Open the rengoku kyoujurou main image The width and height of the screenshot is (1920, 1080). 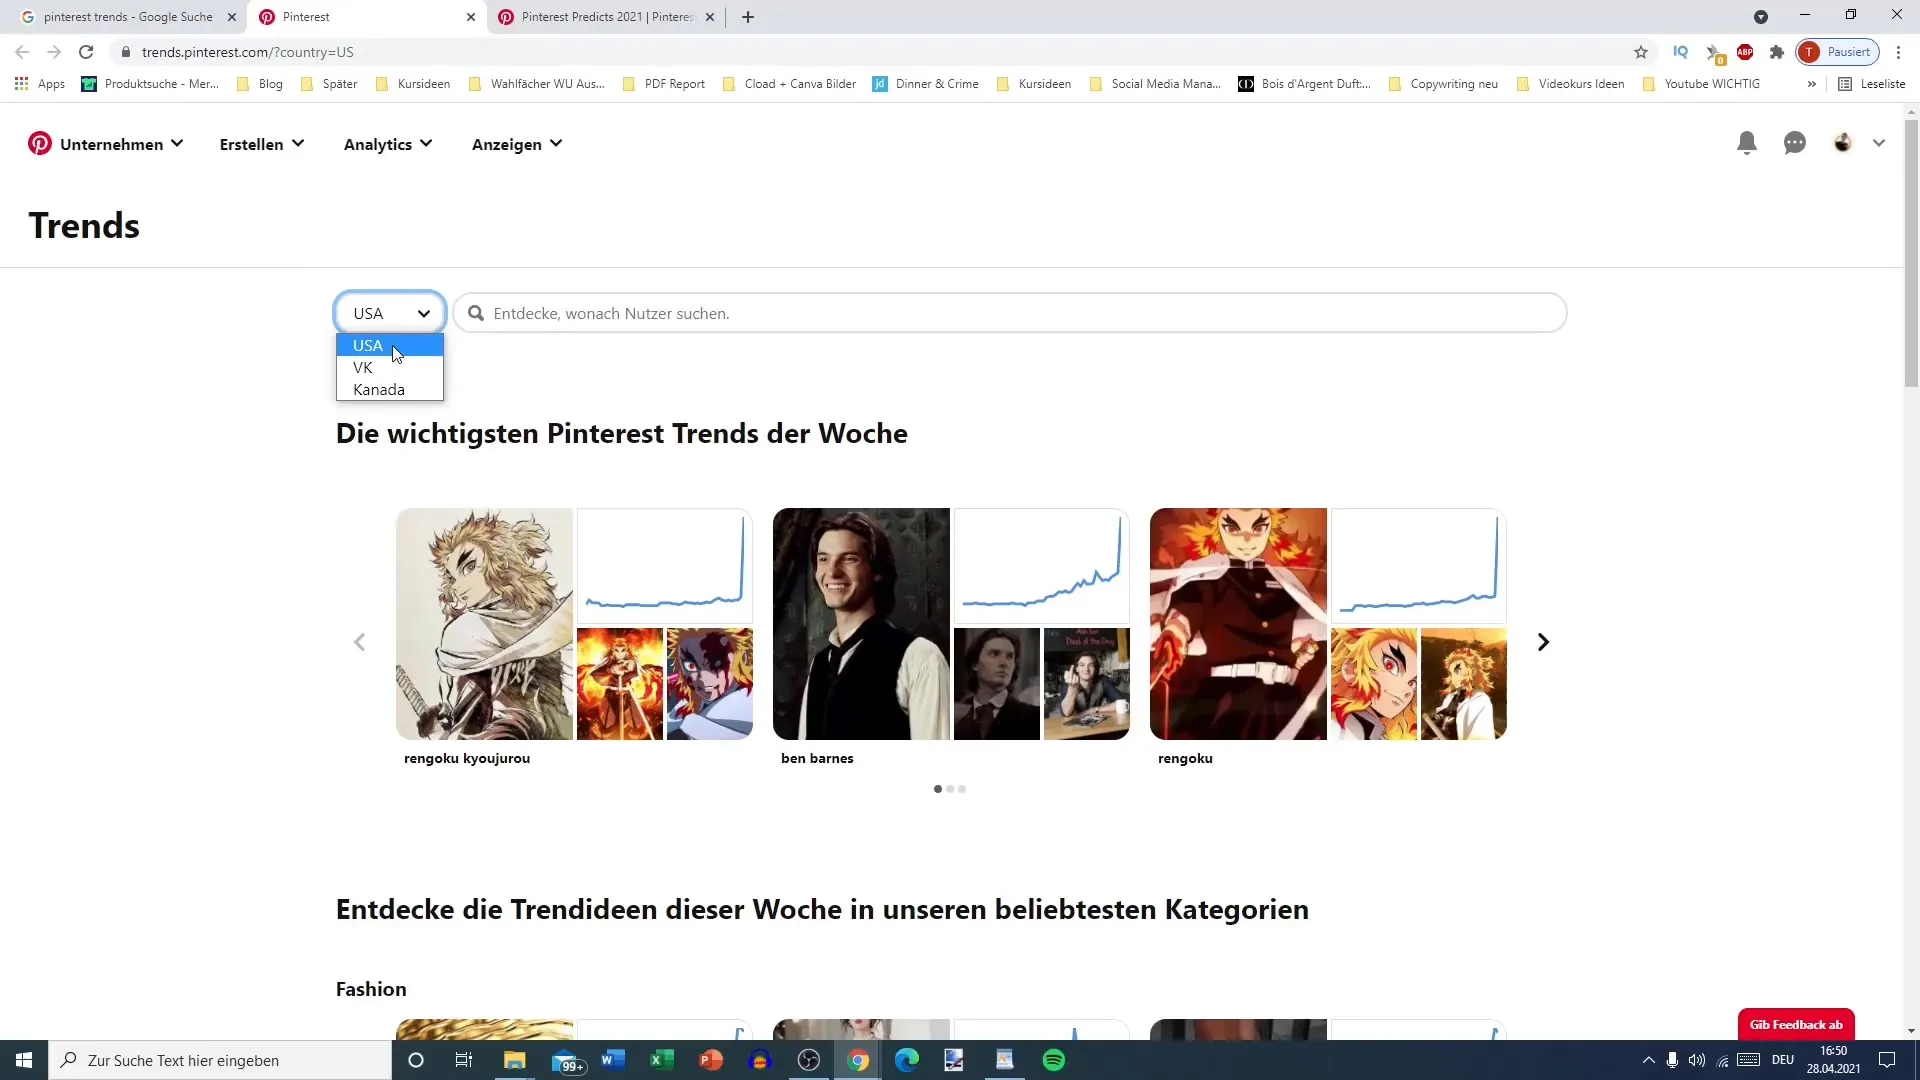point(484,624)
